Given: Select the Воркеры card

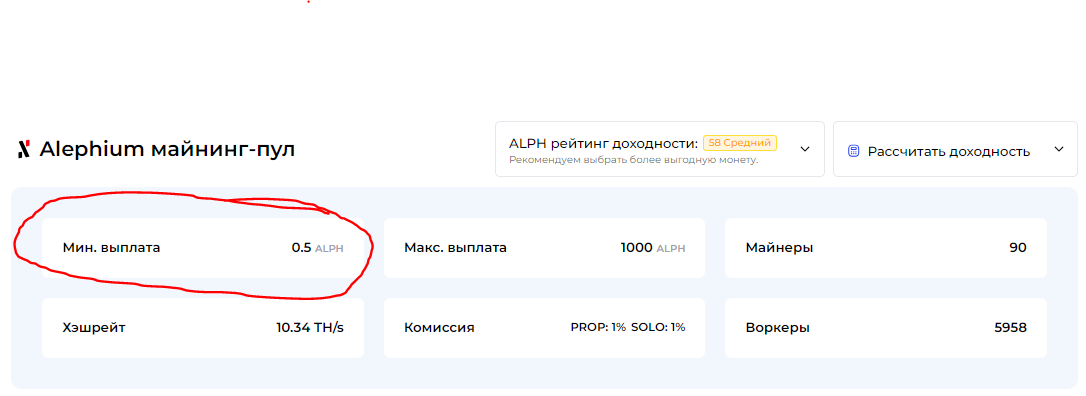Looking at the screenshot, I should click(885, 328).
